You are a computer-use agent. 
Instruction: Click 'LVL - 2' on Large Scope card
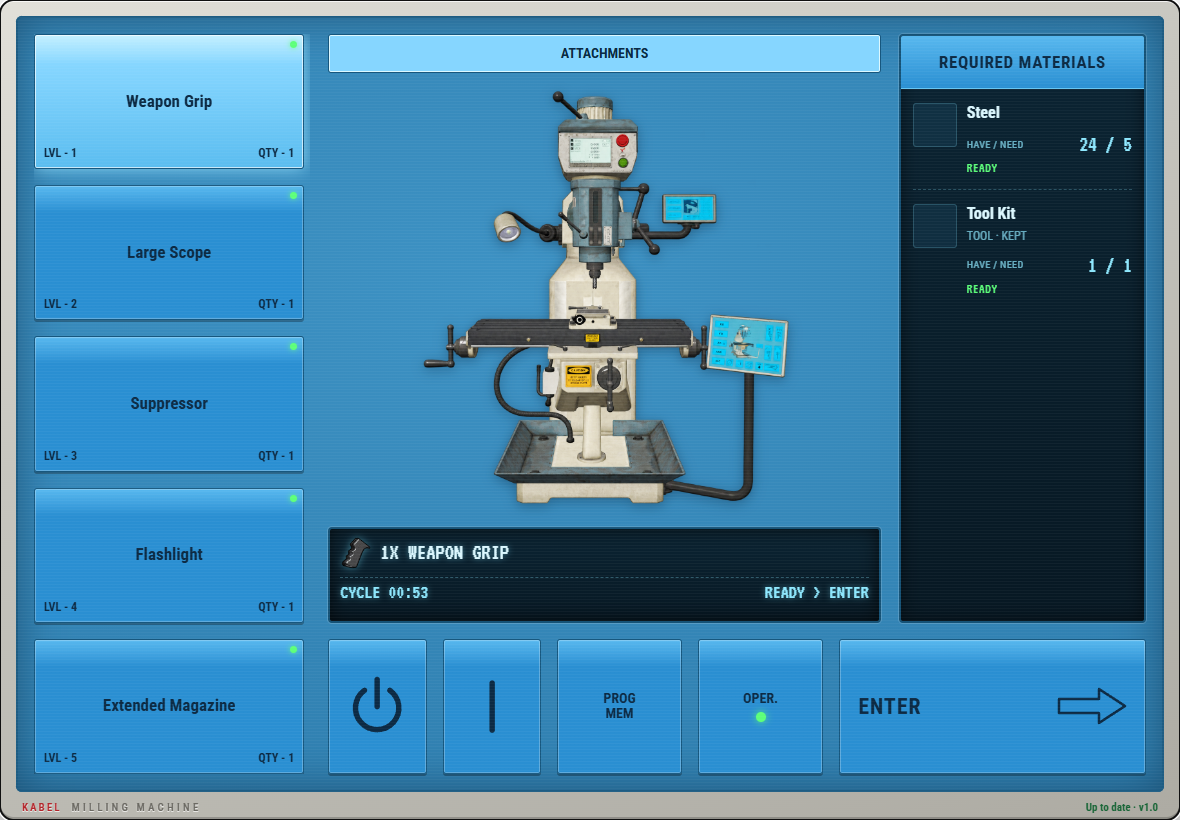coord(60,304)
